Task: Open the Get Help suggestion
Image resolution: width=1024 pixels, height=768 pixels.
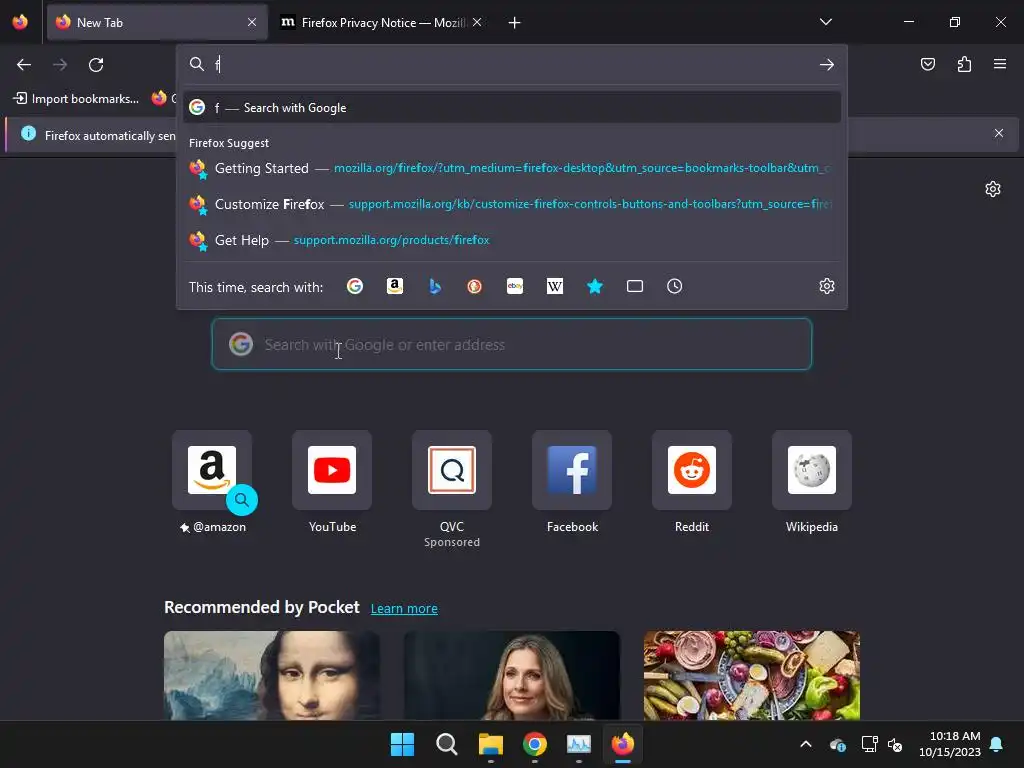Action: tap(512, 240)
